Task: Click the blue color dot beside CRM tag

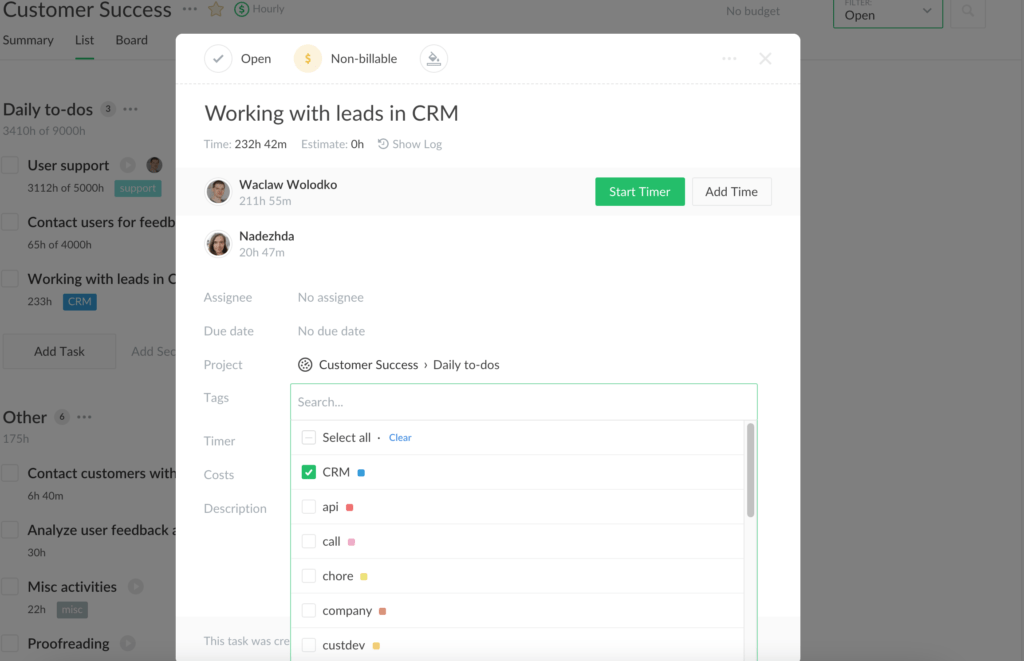Action: (359, 471)
